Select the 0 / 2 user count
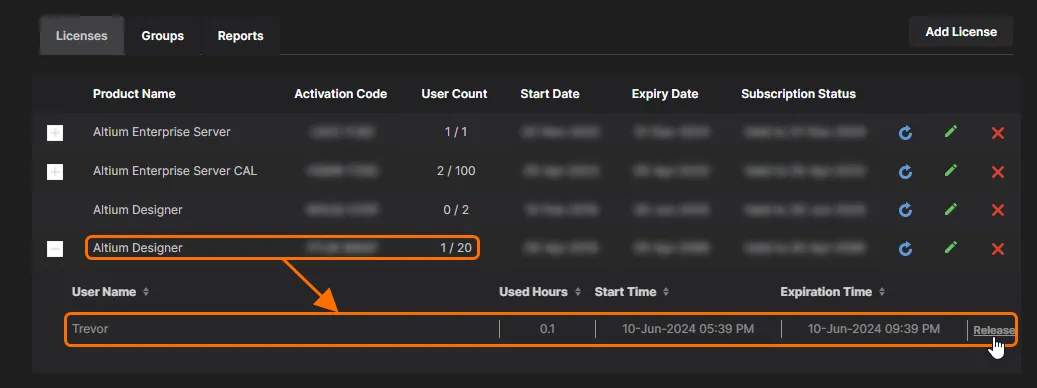 click(456, 210)
